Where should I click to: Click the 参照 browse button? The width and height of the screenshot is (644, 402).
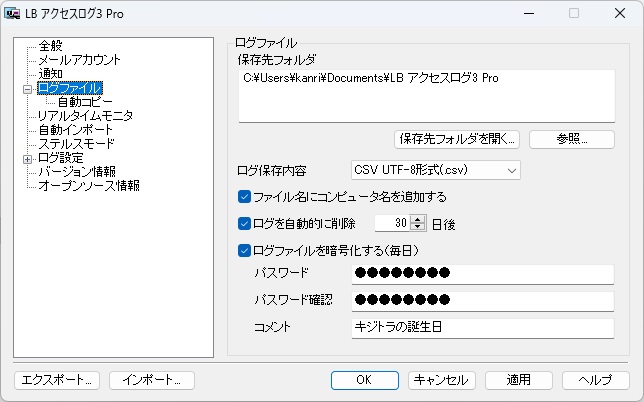(x=572, y=139)
